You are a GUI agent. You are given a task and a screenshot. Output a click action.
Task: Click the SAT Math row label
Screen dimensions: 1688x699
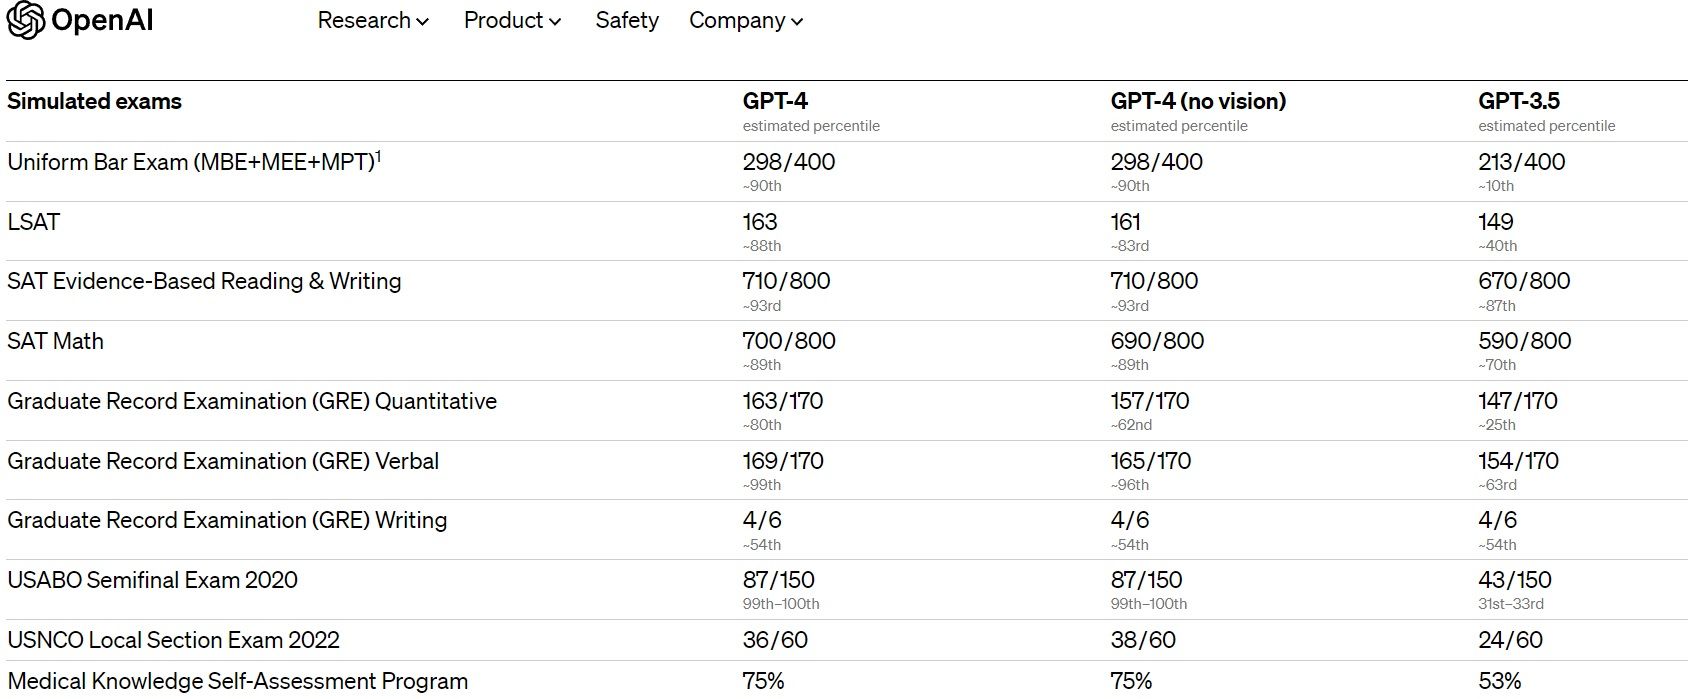(x=55, y=341)
